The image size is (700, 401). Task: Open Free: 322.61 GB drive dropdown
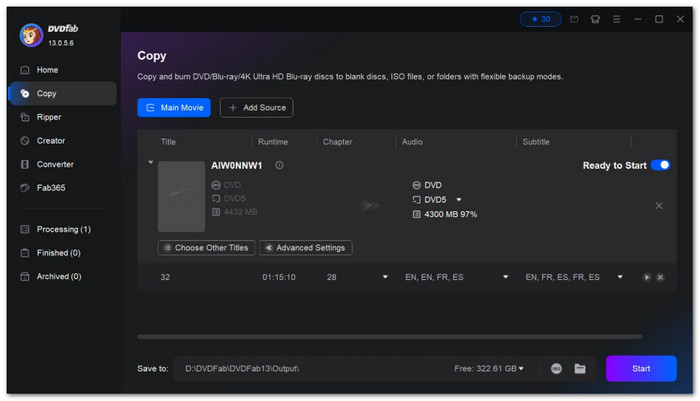[x=489, y=368]
